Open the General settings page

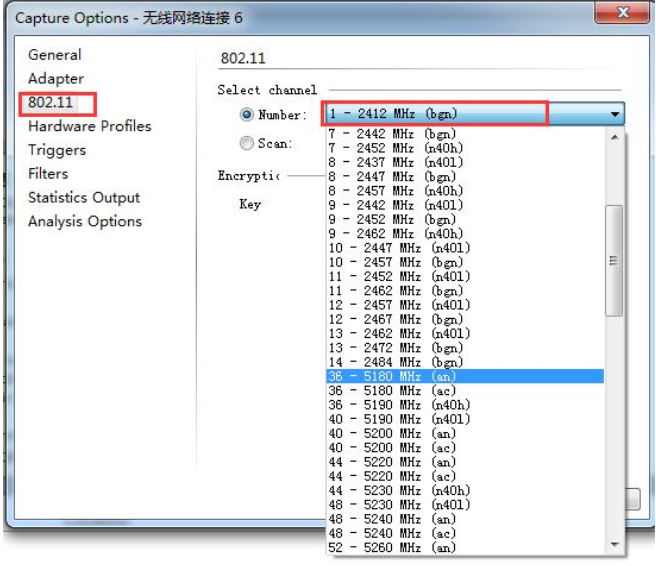point(54,55)
